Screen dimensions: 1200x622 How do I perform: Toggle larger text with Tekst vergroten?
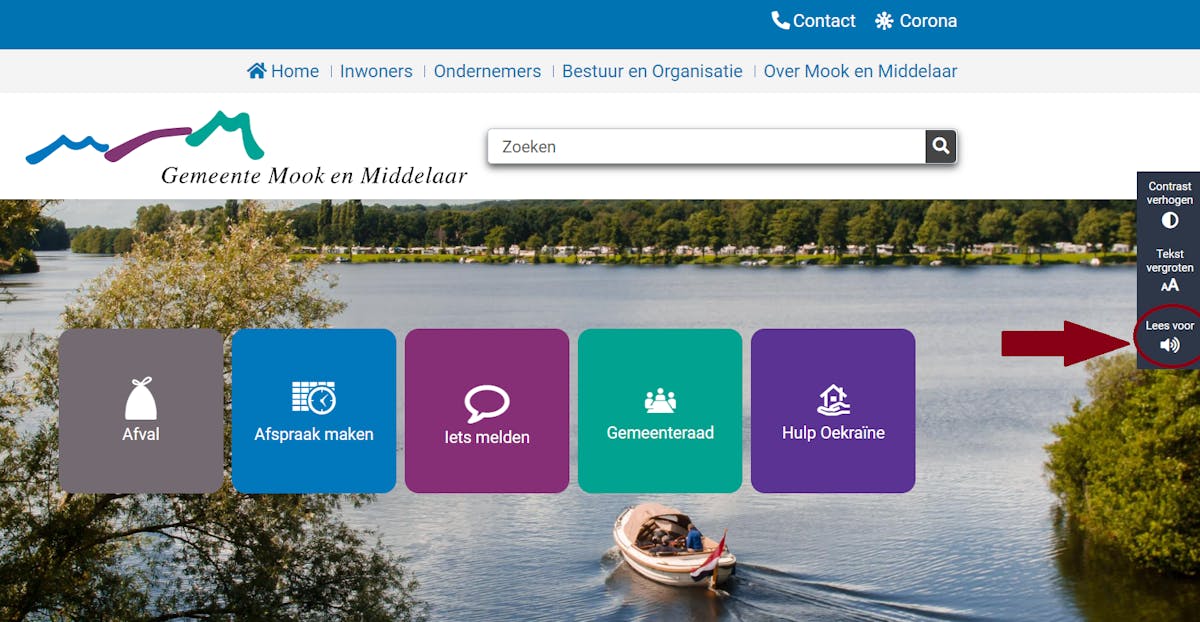[1169, 285]
